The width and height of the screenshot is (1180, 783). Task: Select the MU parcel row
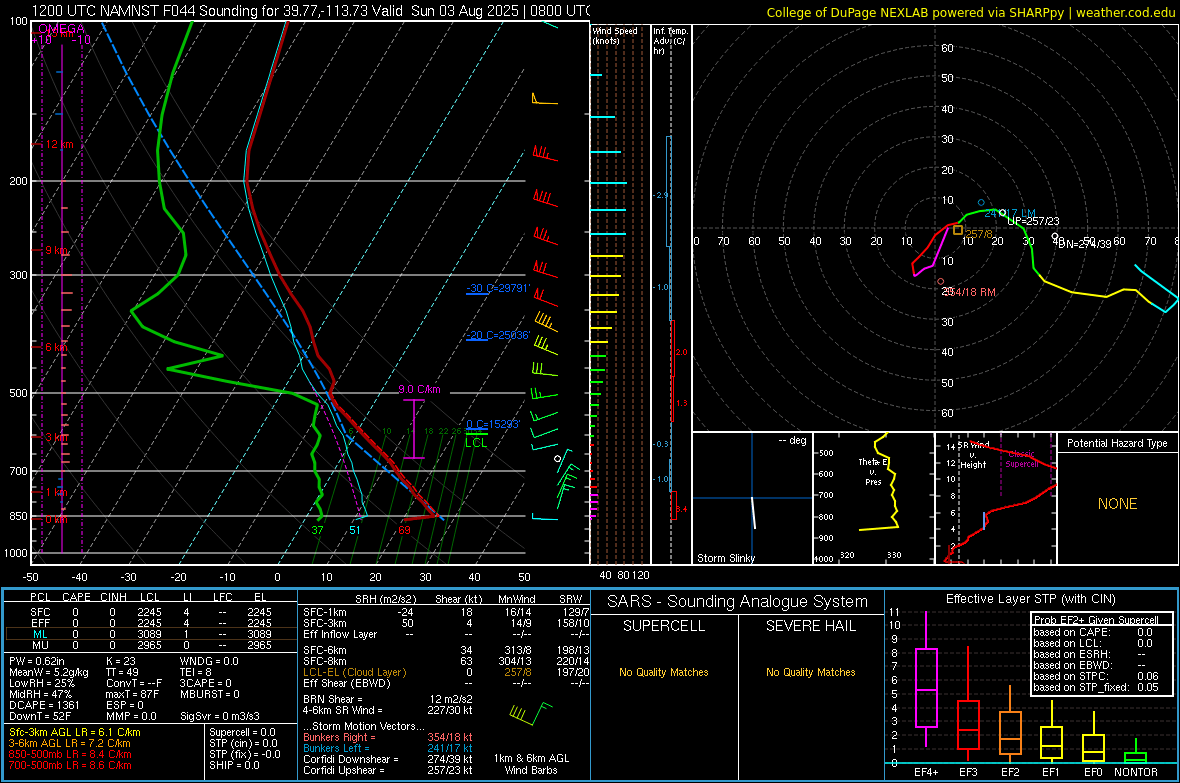151,645
